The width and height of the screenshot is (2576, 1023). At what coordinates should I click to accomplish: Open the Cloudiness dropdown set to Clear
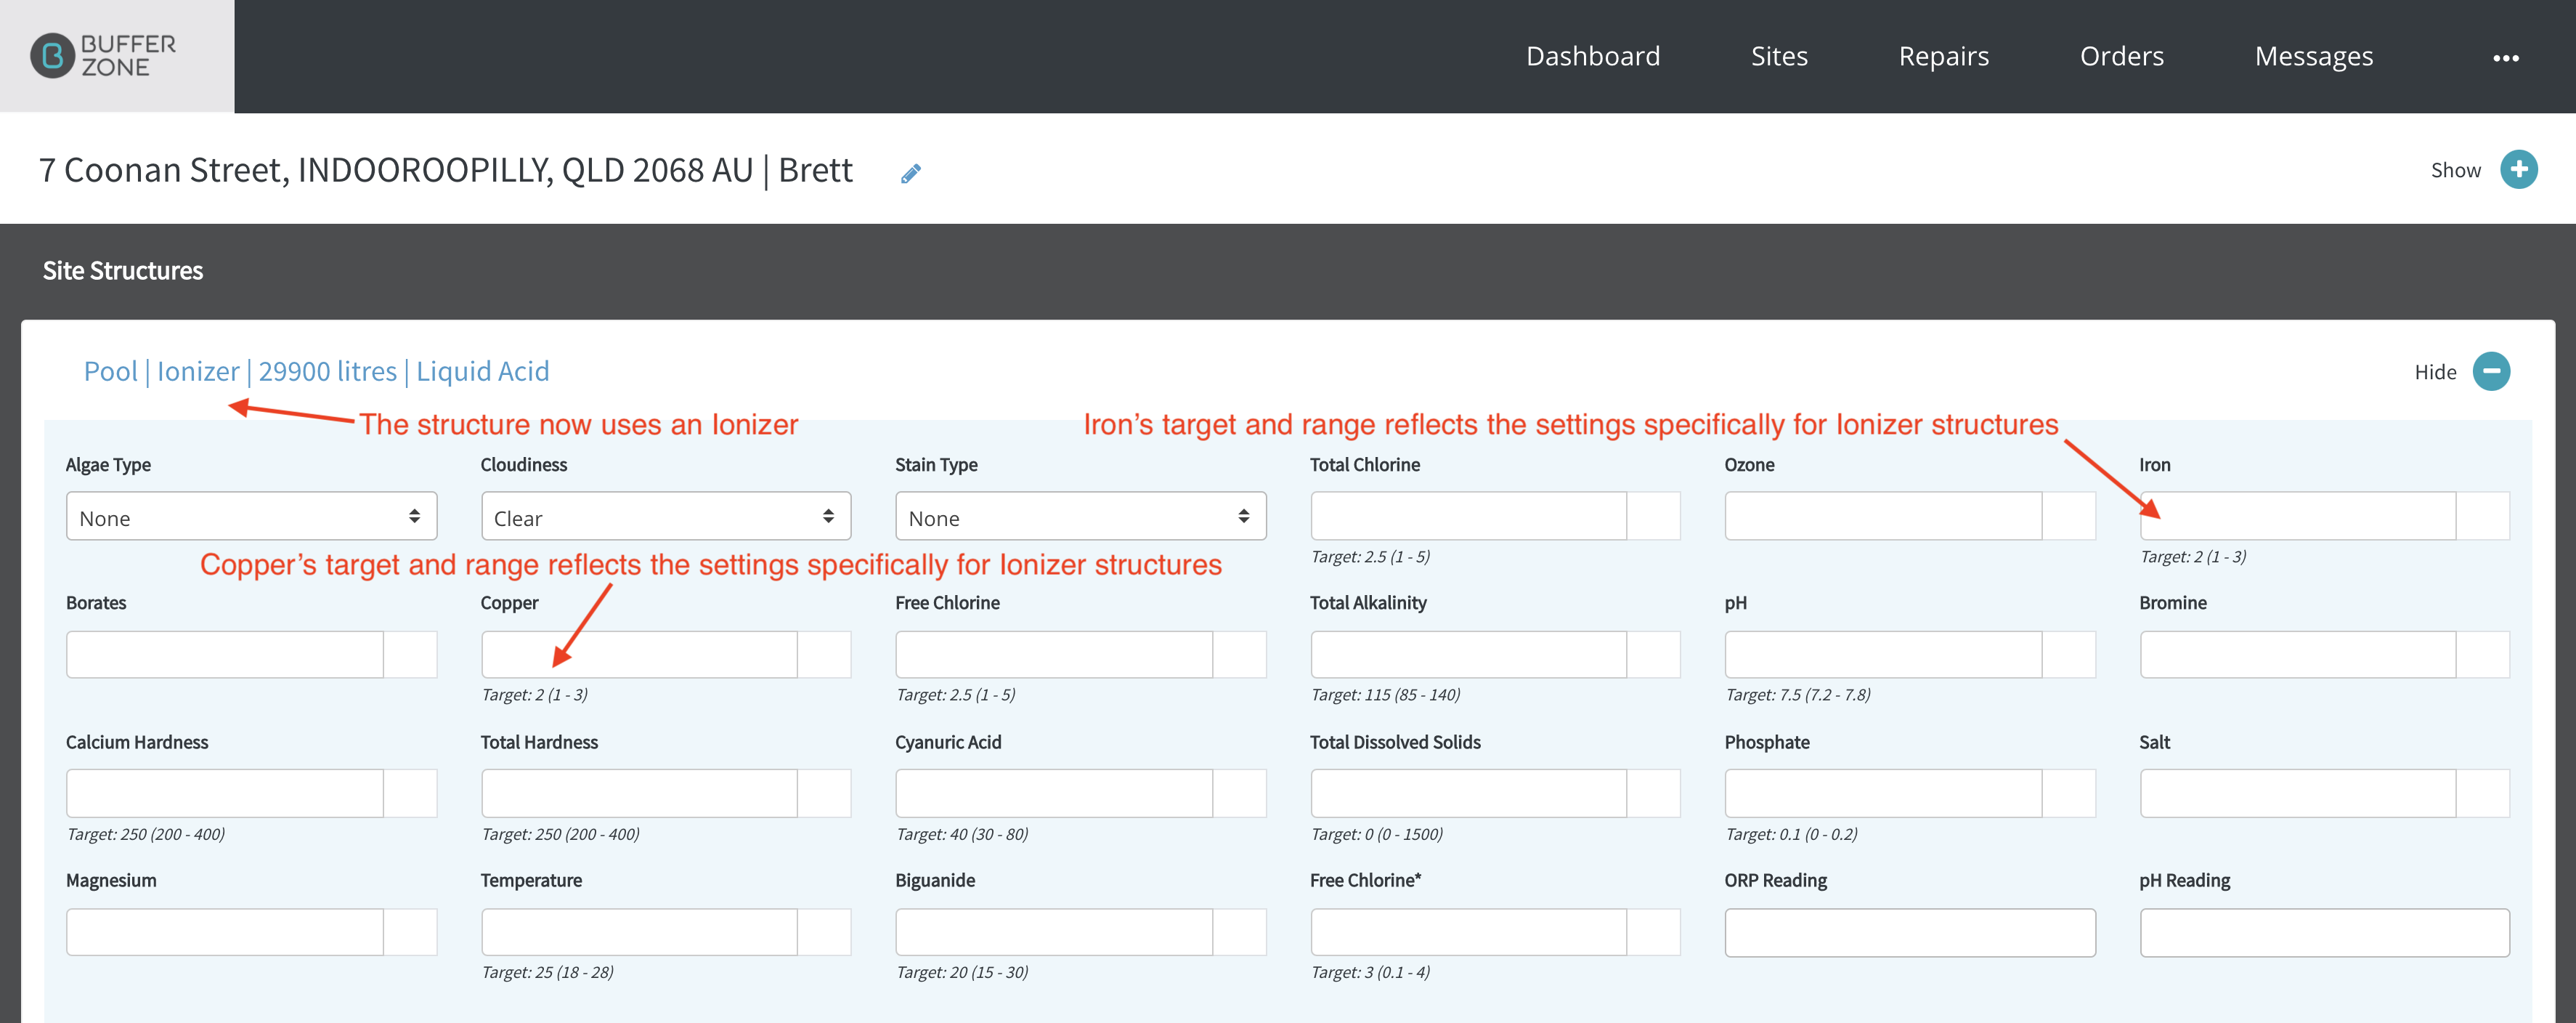tap(666, 516)
